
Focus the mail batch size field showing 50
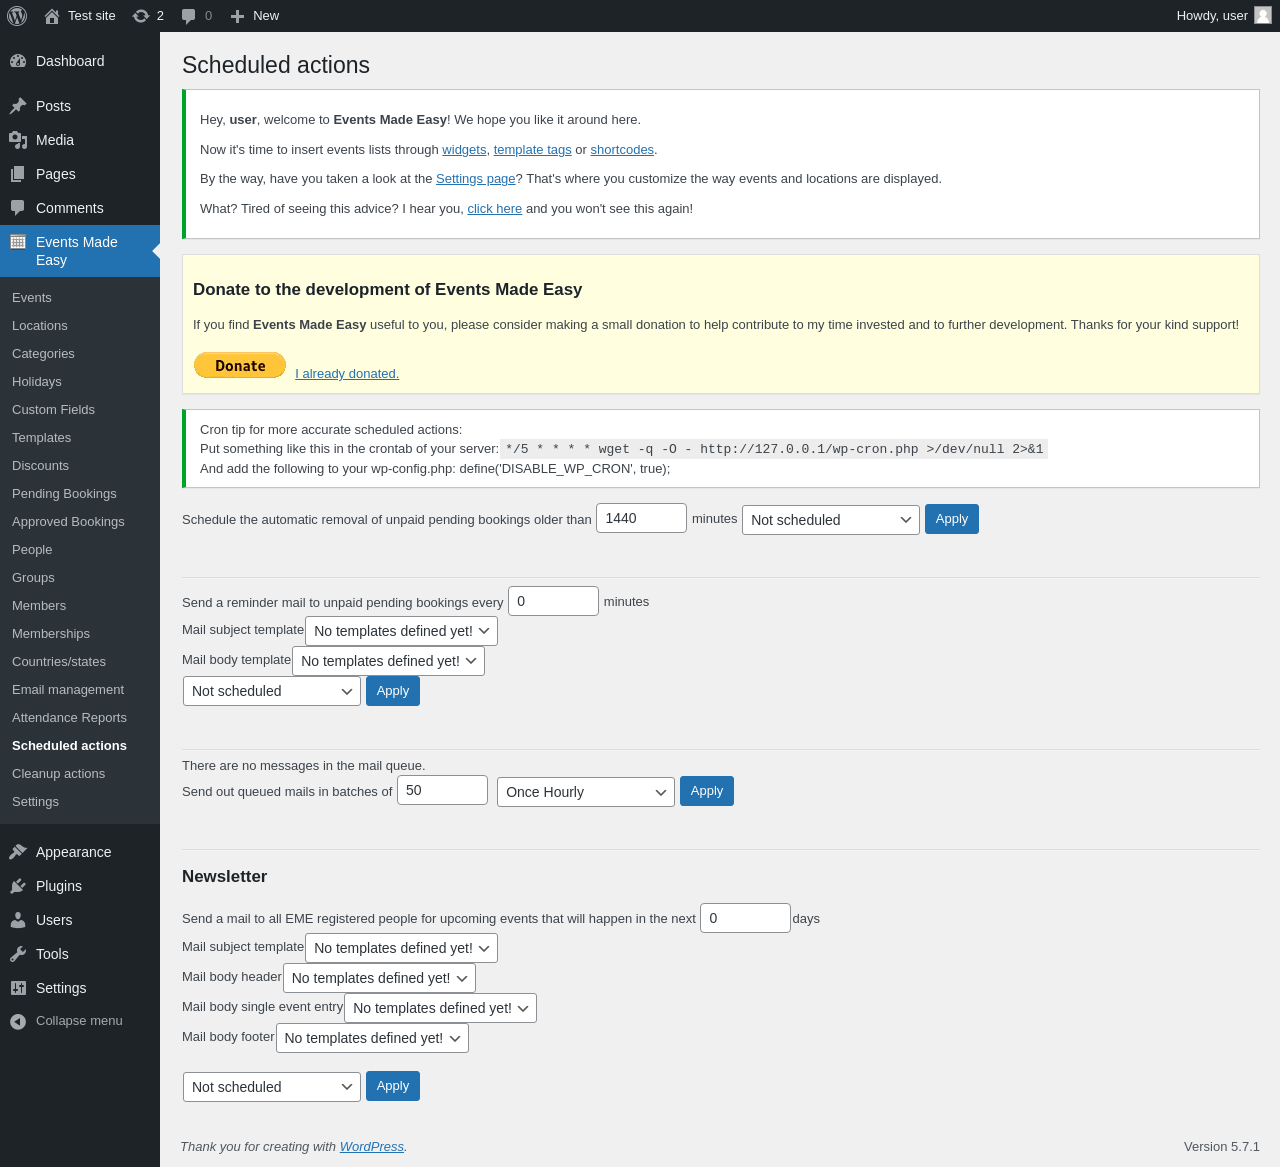click(443, 790)
